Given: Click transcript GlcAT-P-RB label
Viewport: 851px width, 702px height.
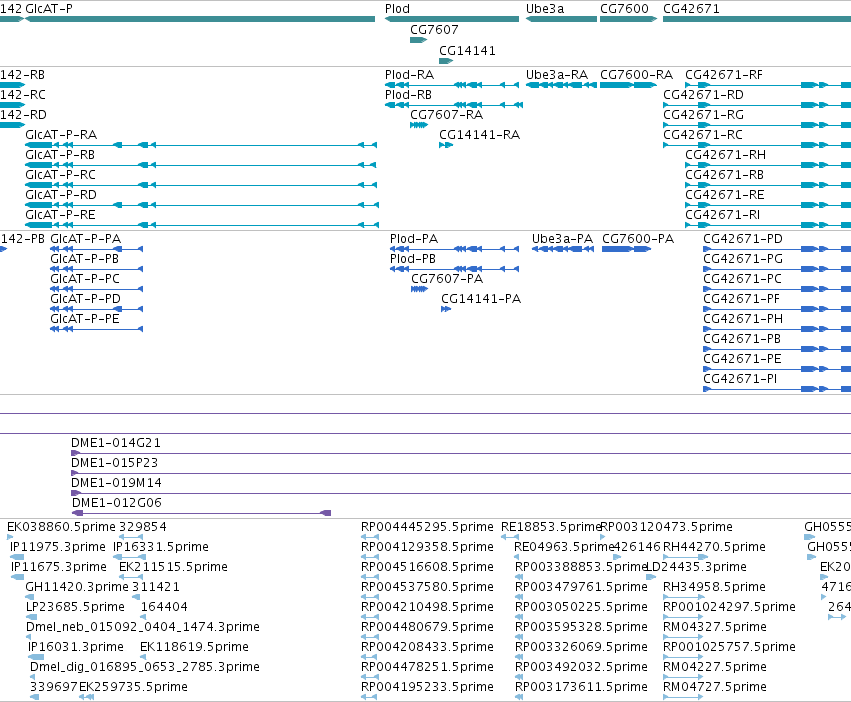Looking at the screenshot, I should coord(60,155).
